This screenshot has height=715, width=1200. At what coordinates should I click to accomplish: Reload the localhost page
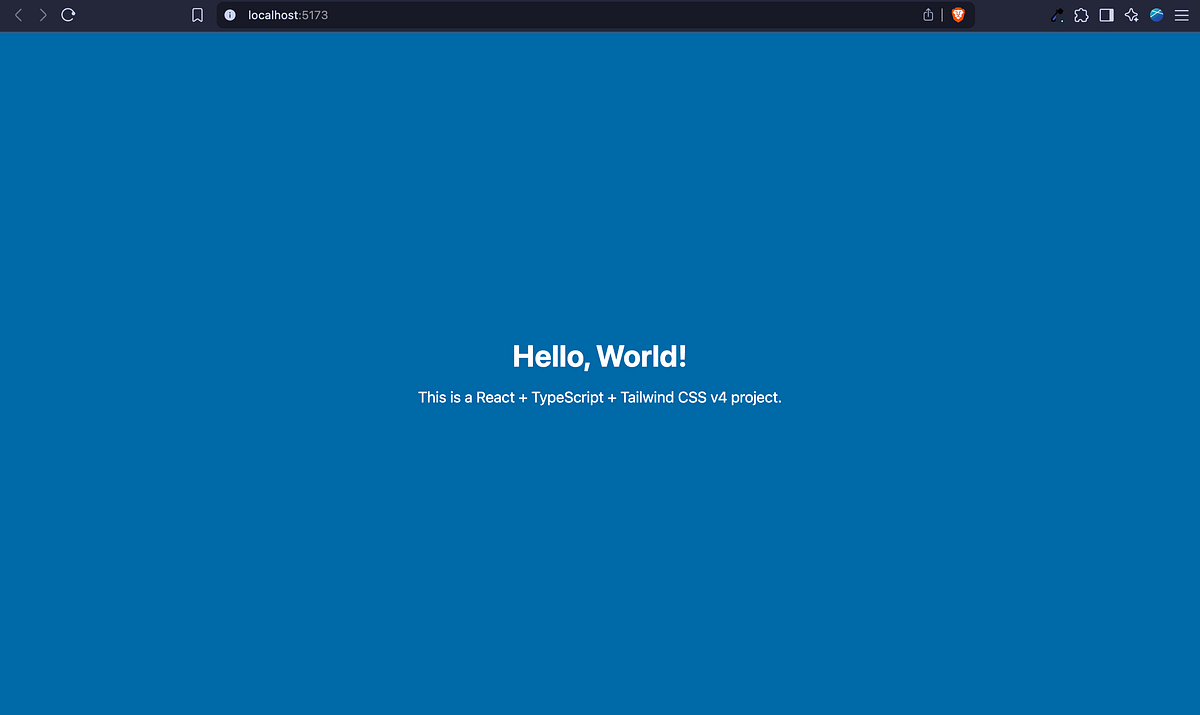pyautogui.click(x=68, y=15)
